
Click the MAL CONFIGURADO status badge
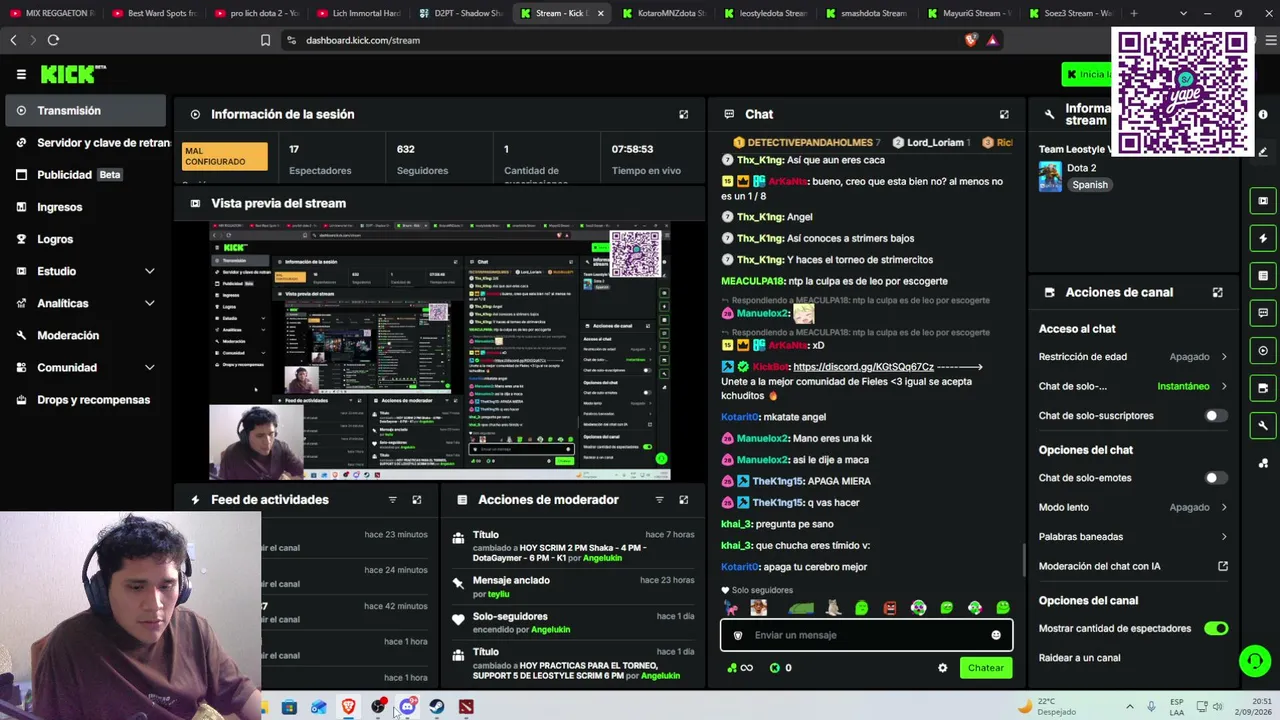(x=225, y=156)
